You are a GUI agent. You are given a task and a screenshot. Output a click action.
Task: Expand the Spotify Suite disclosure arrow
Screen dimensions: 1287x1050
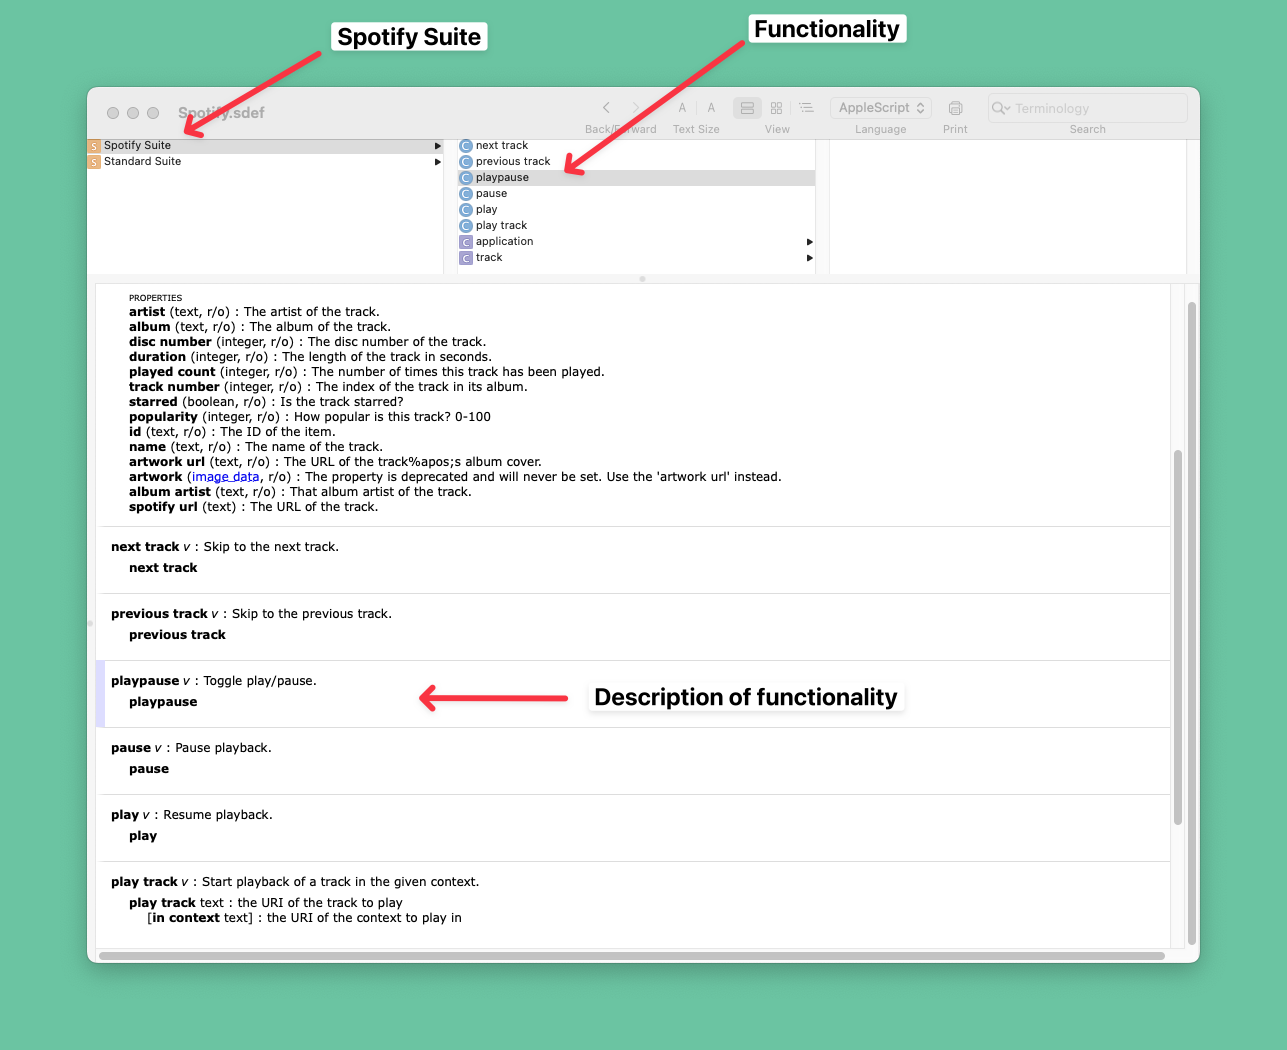coord(437,146)
